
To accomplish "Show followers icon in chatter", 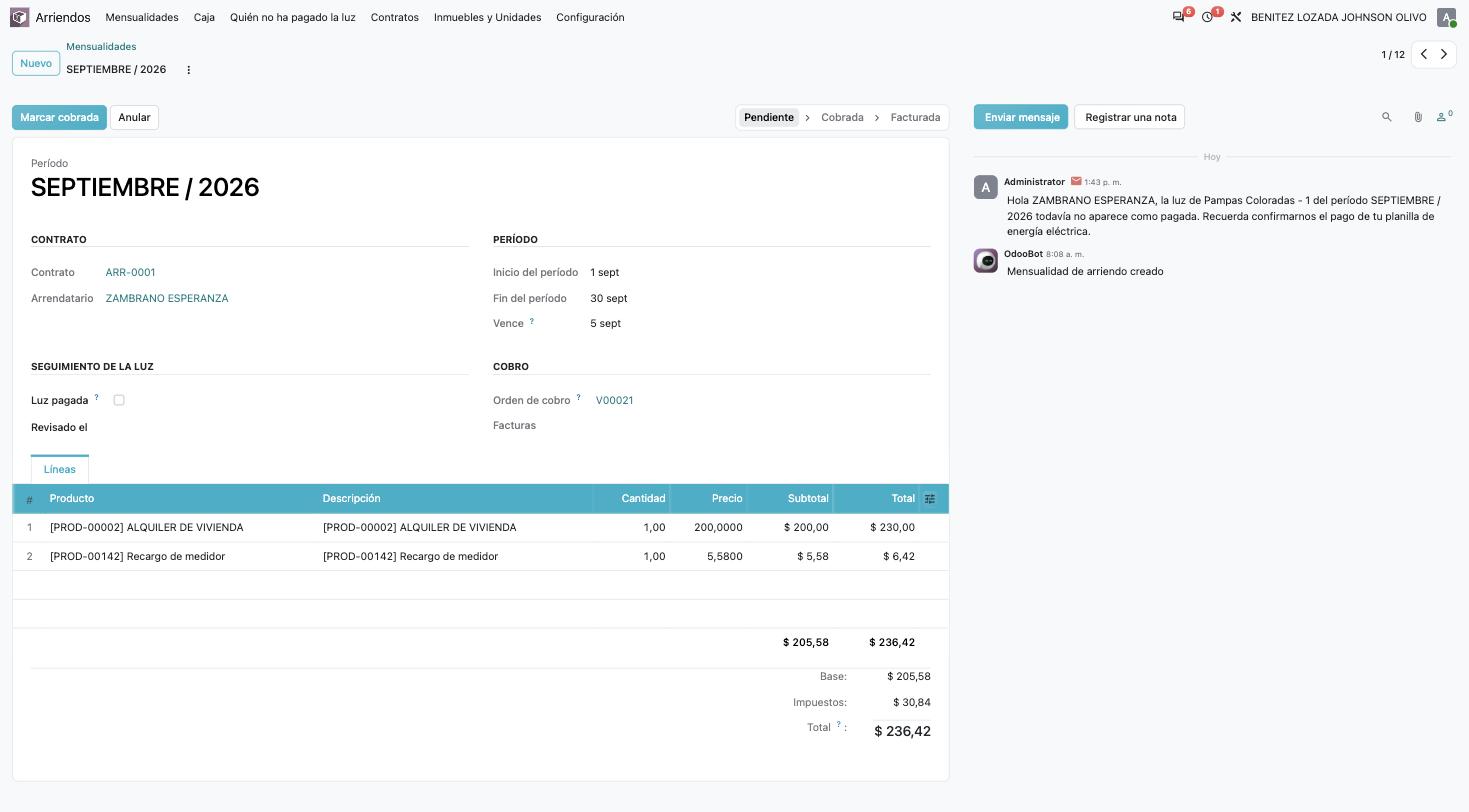I will click(x=1444, y=117).
